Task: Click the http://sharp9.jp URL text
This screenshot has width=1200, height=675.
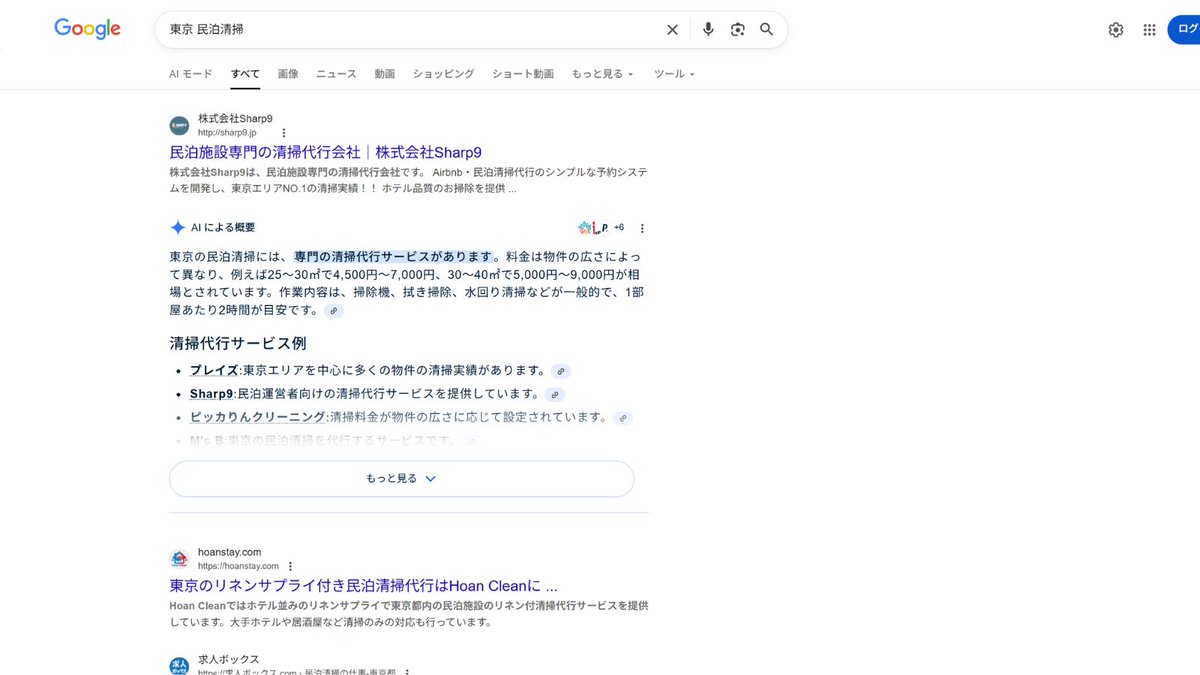Action: (227, 132)
